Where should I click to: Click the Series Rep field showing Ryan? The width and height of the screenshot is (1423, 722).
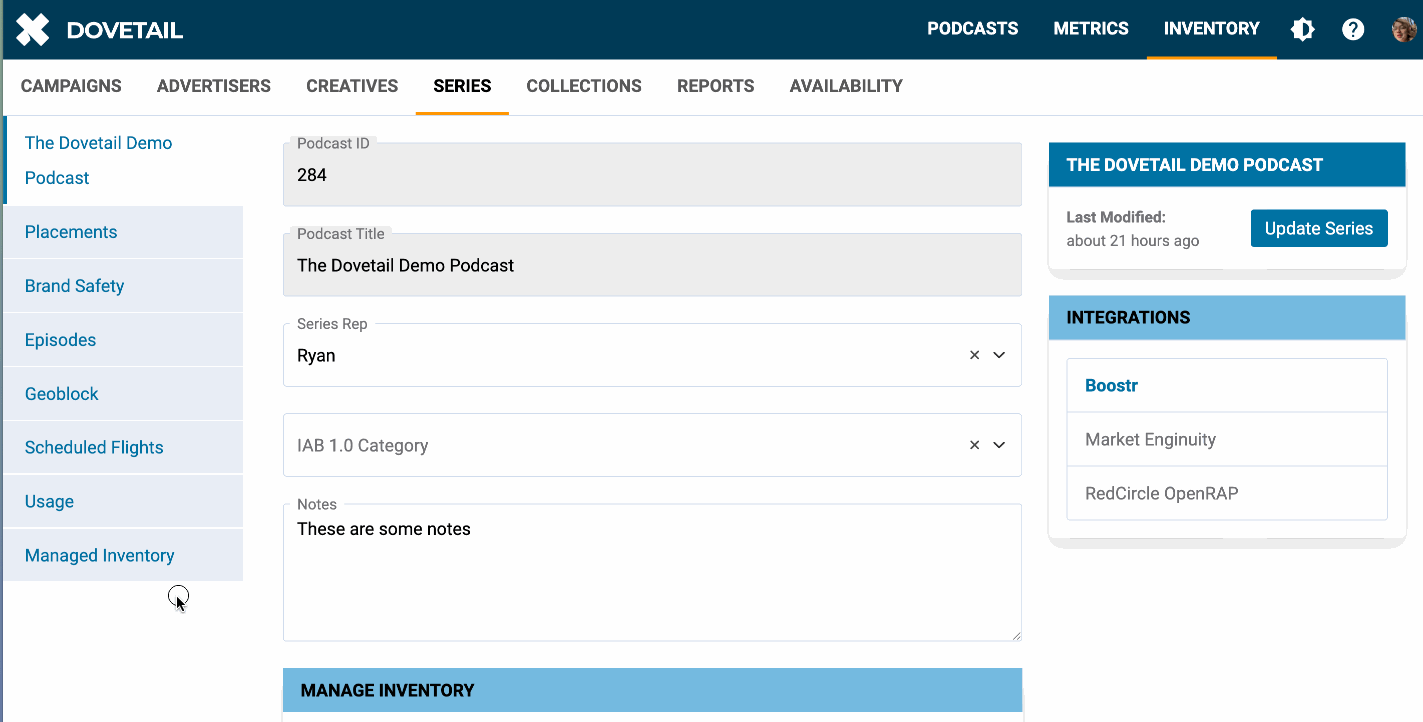pyautogui.click(x=652, y=355)
